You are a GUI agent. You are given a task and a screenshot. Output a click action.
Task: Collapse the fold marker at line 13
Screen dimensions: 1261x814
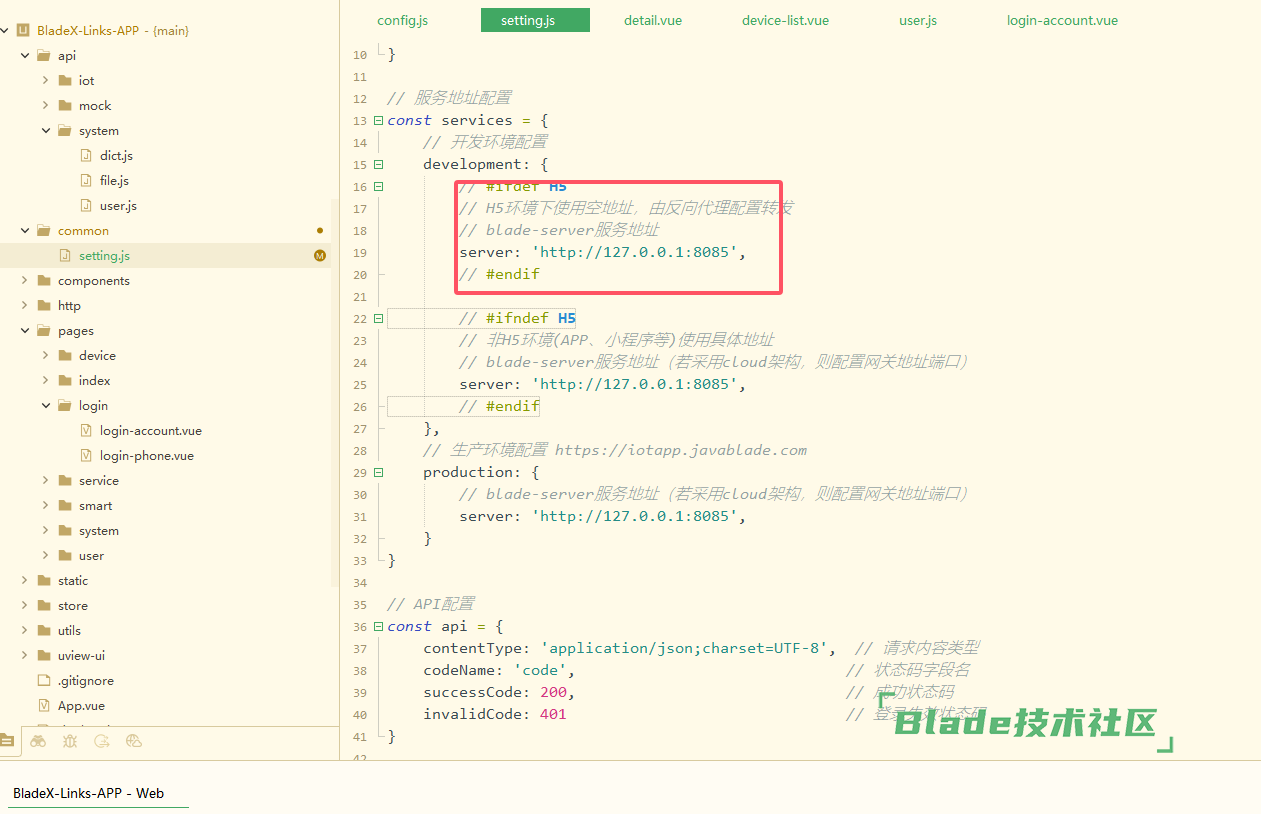(x=378, y=121)
